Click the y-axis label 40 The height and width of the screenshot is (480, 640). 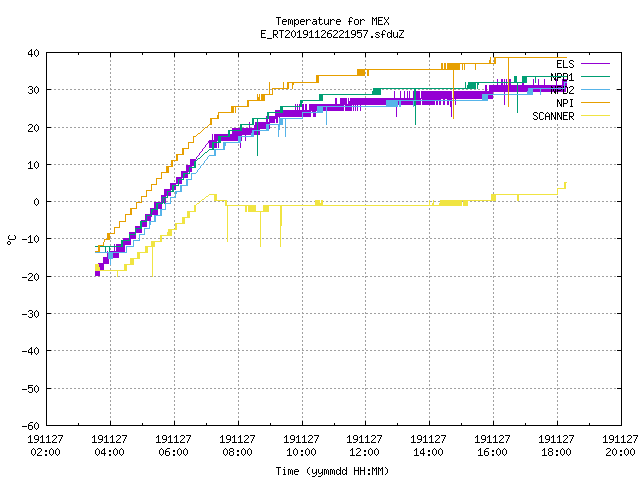click(x=33, y=53)
